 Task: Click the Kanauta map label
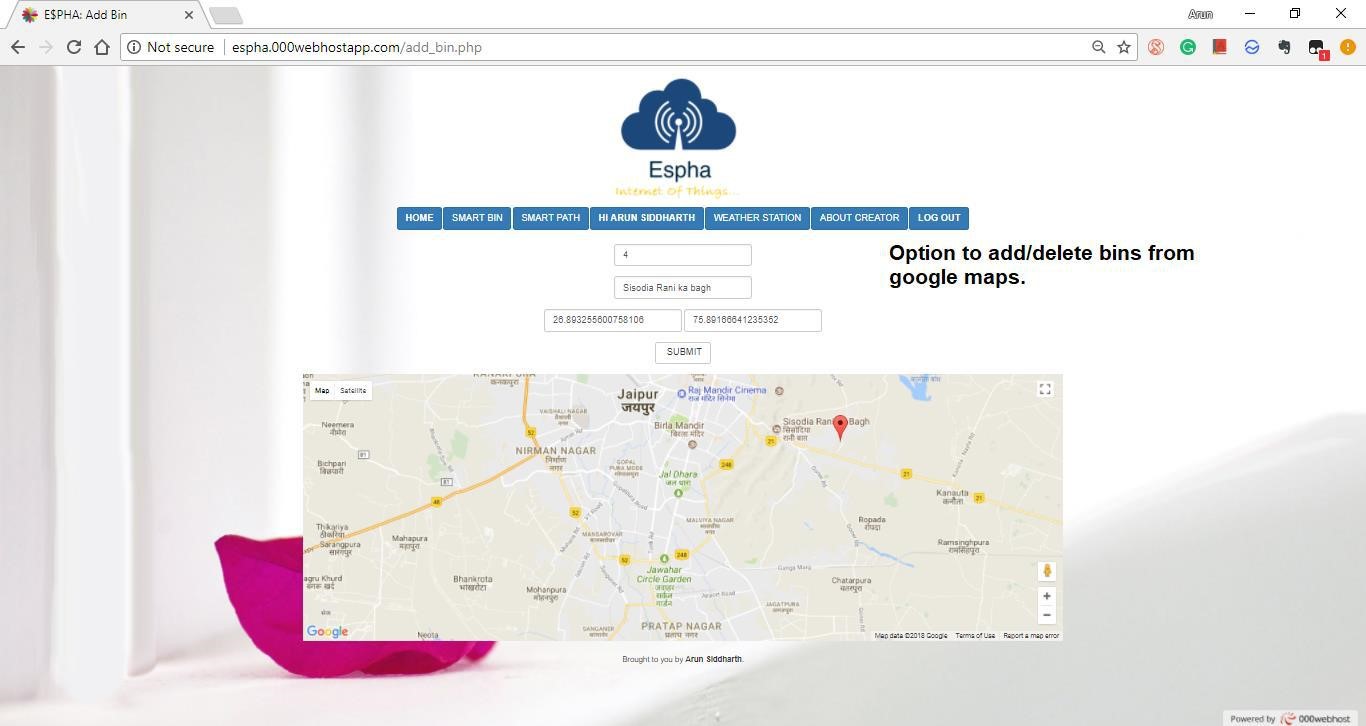952,496
